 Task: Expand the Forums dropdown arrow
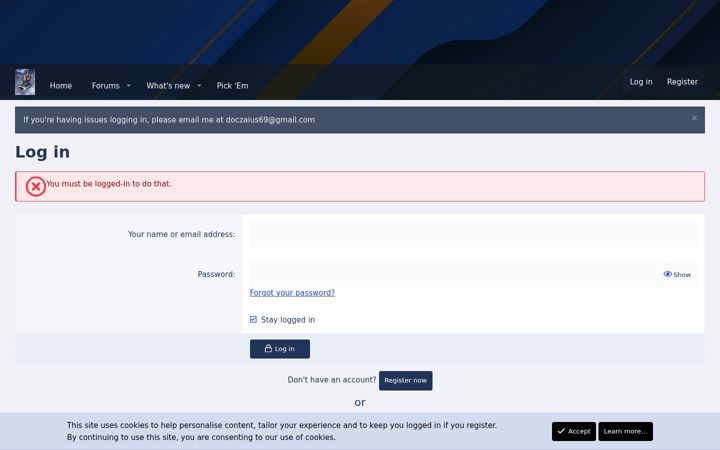[129, 85]
